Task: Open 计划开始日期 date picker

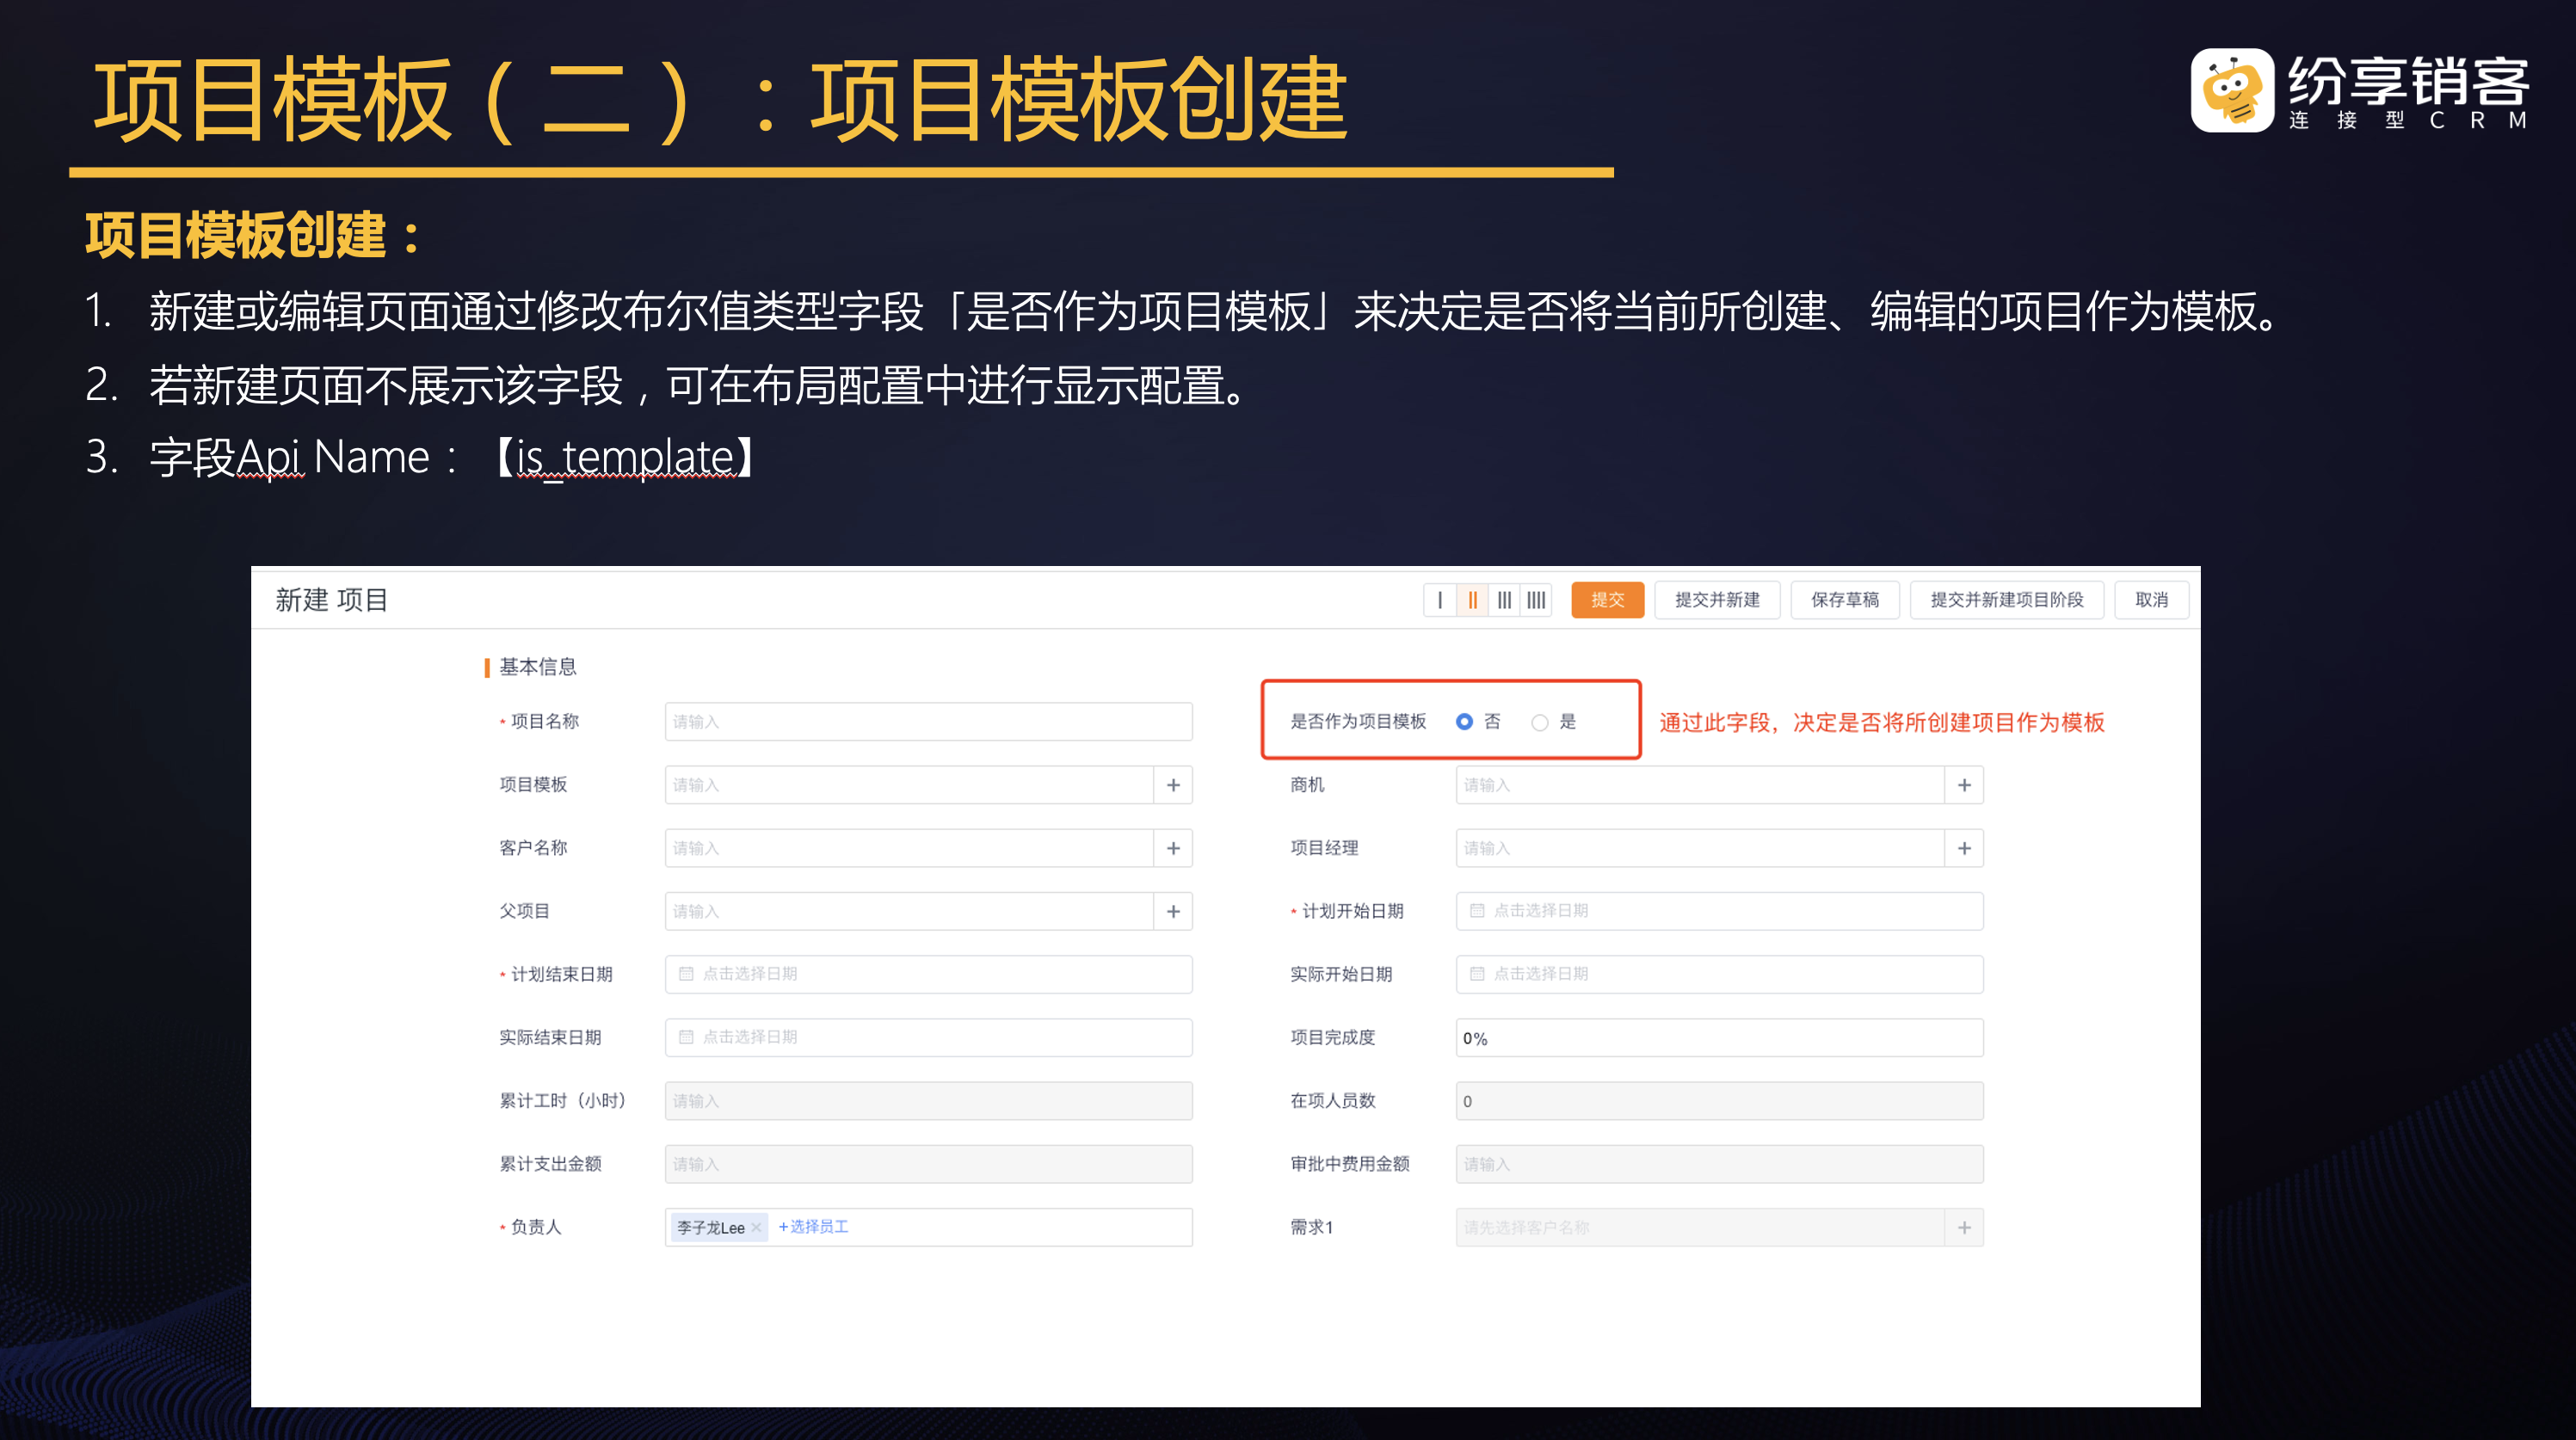Action: (1718, 911)
